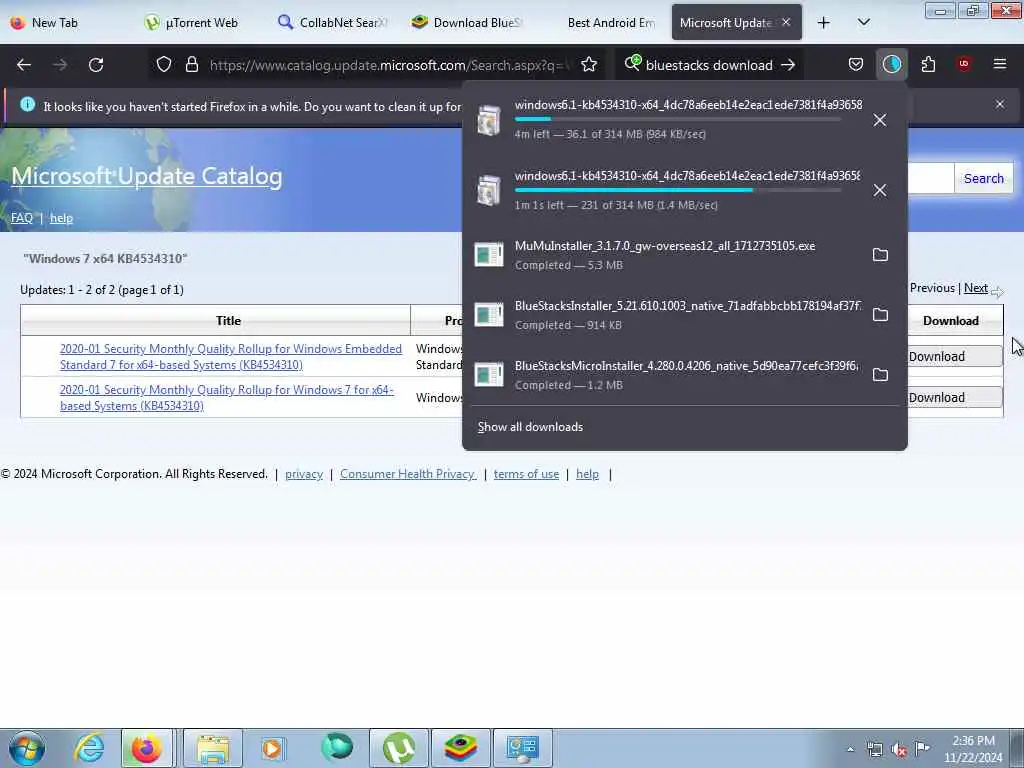
Task: Switch to the New Tab tab
Action: click(65, 23)
